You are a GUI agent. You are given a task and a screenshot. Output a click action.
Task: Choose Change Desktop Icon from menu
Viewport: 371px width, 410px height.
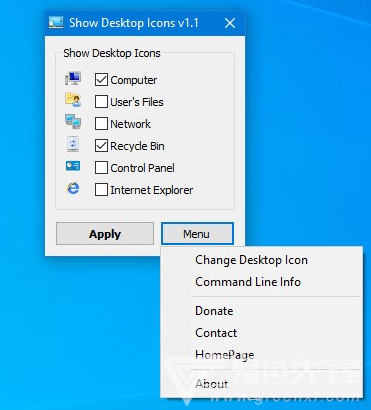[x=262, y=260]
